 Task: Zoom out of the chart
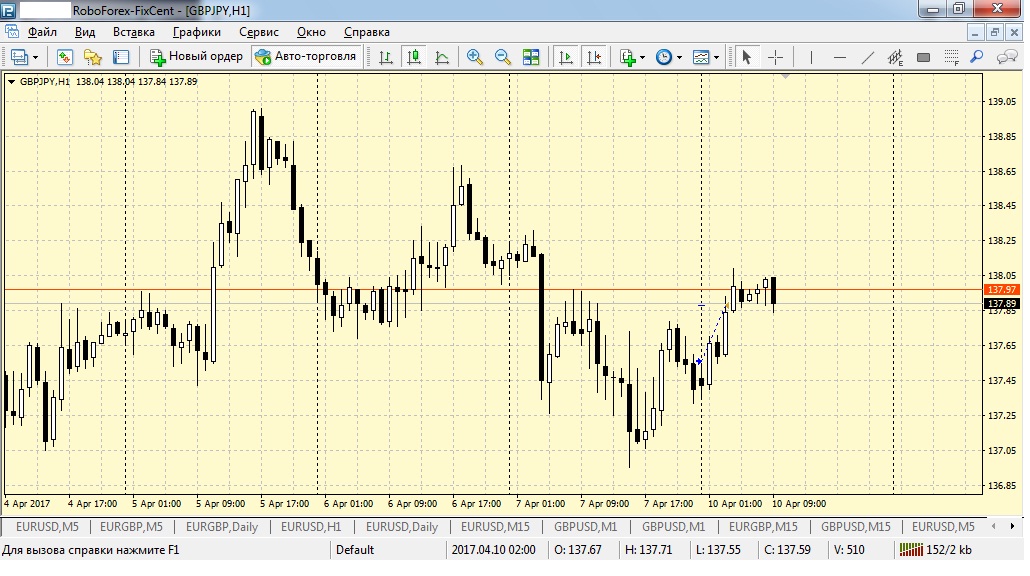point(503,57)
